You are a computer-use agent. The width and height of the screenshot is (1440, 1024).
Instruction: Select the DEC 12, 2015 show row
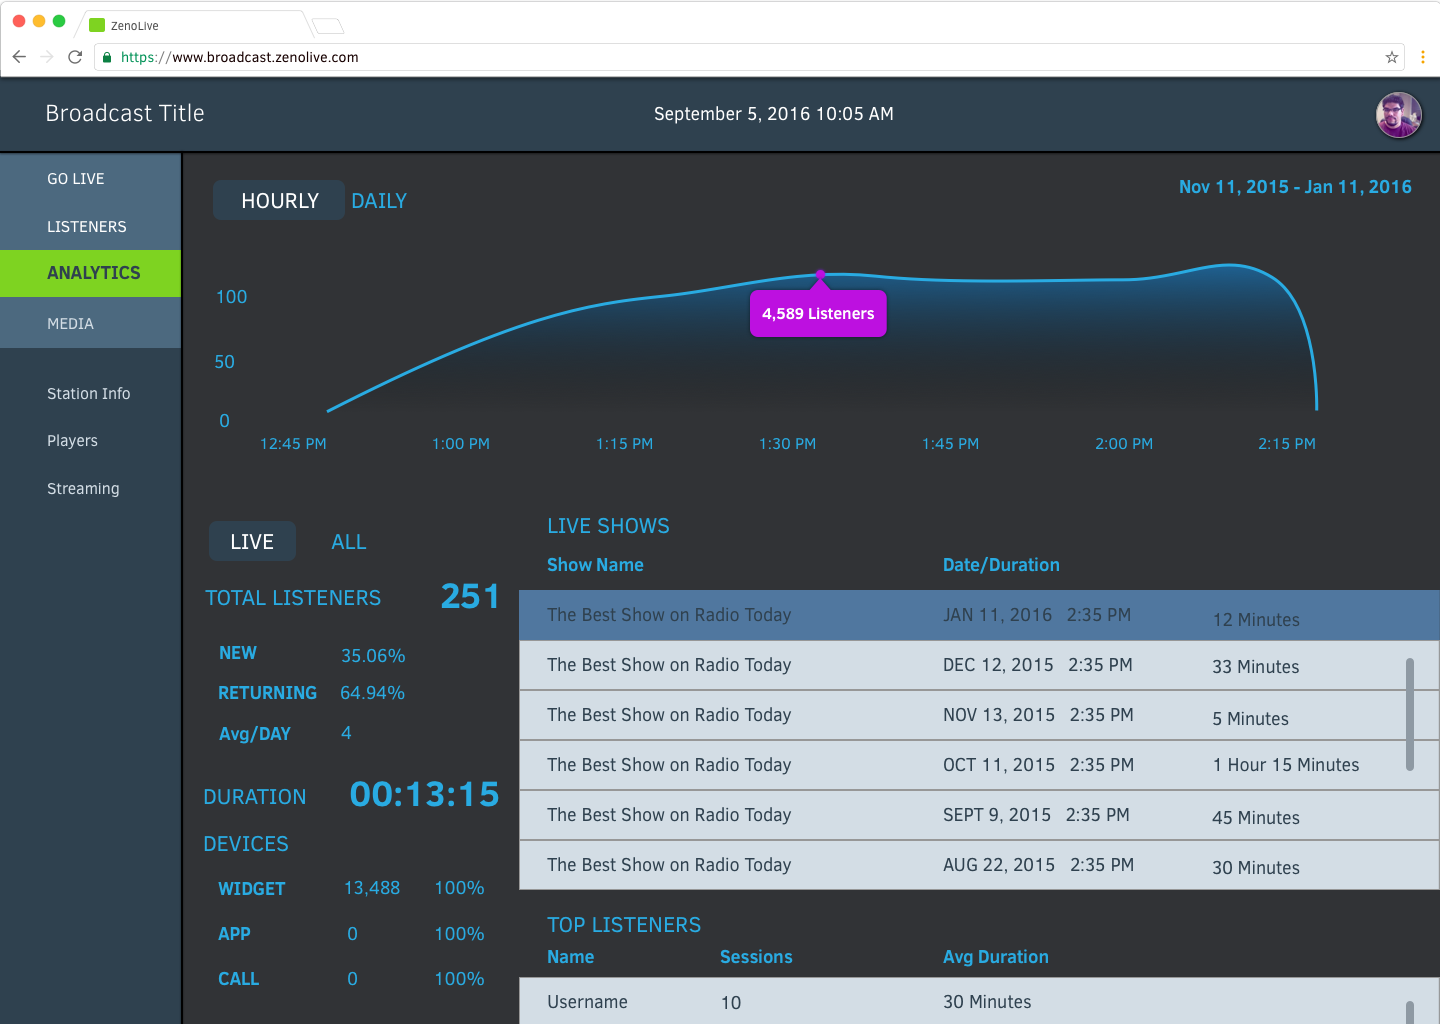click(979, 665)
